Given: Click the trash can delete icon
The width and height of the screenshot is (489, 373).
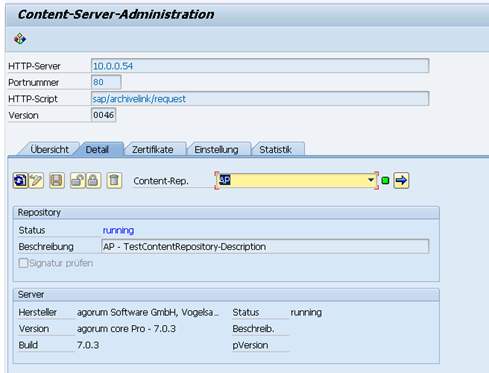Looking at the screenshot, I should [114, 181].
